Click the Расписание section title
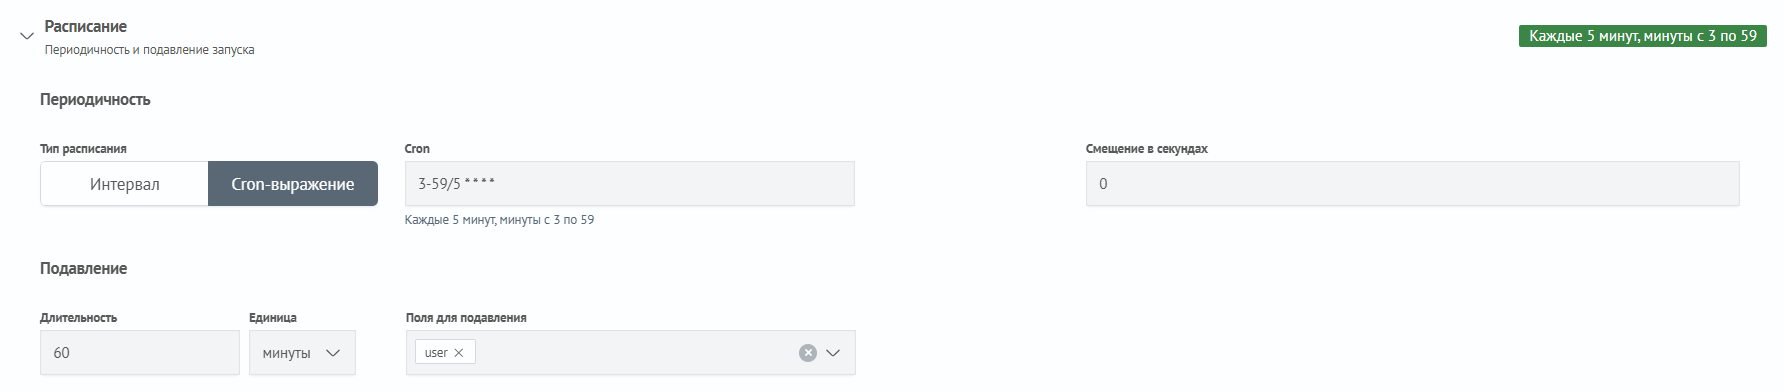 point(86,27)
